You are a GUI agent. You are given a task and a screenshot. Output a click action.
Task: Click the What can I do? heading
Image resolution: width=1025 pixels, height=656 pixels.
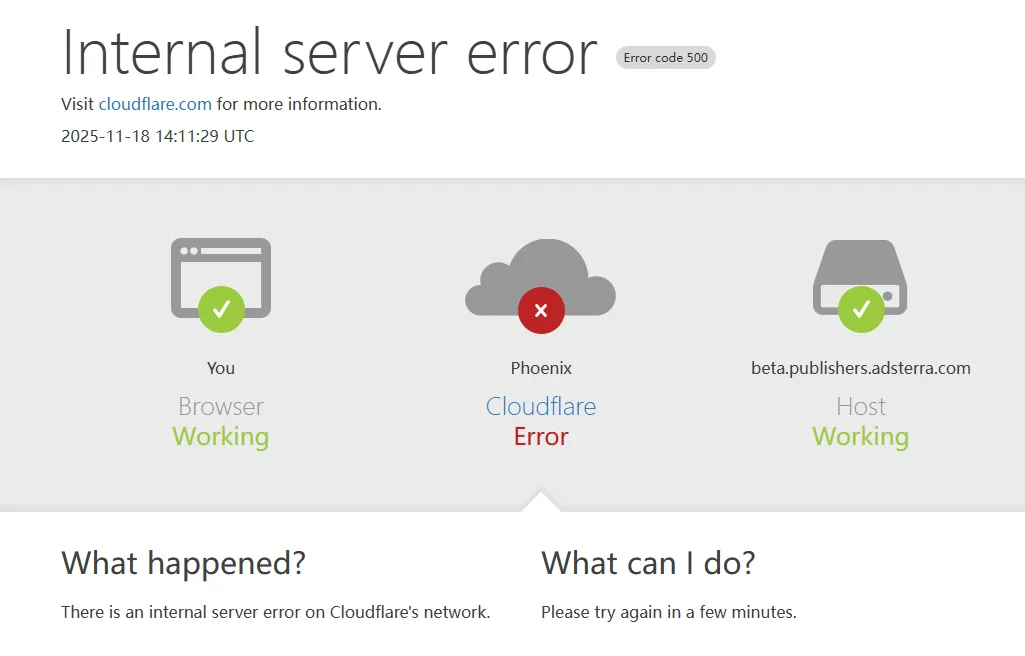click(x=648, y=563)
